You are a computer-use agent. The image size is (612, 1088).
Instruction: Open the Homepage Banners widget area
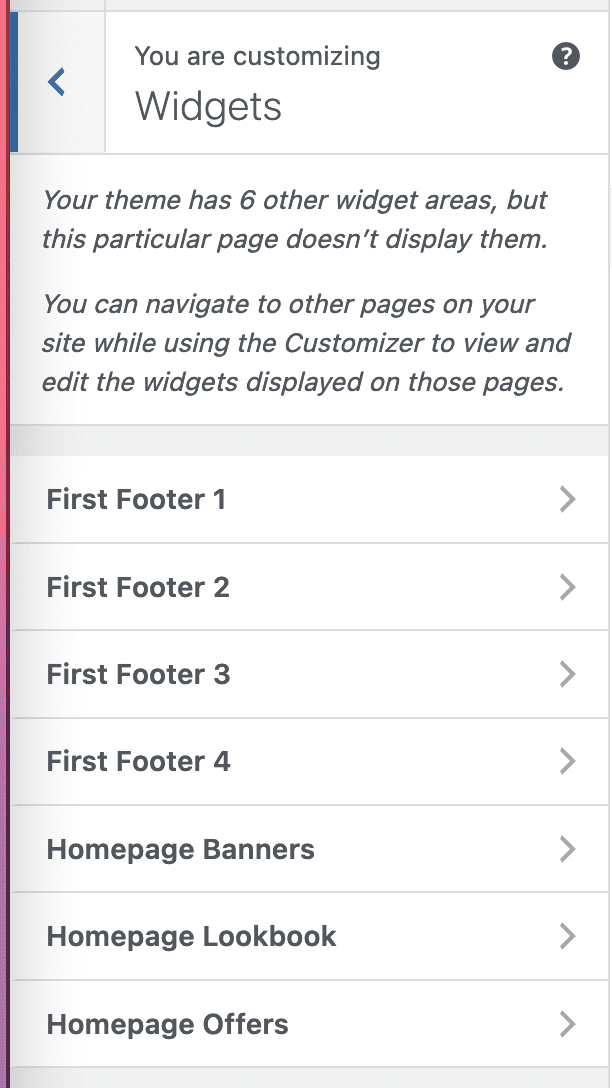(181, 849)
